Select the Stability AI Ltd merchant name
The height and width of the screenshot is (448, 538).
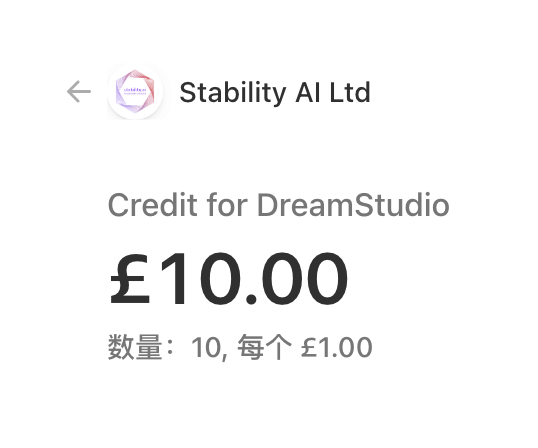pyautogui.click(x=275, y=92)
